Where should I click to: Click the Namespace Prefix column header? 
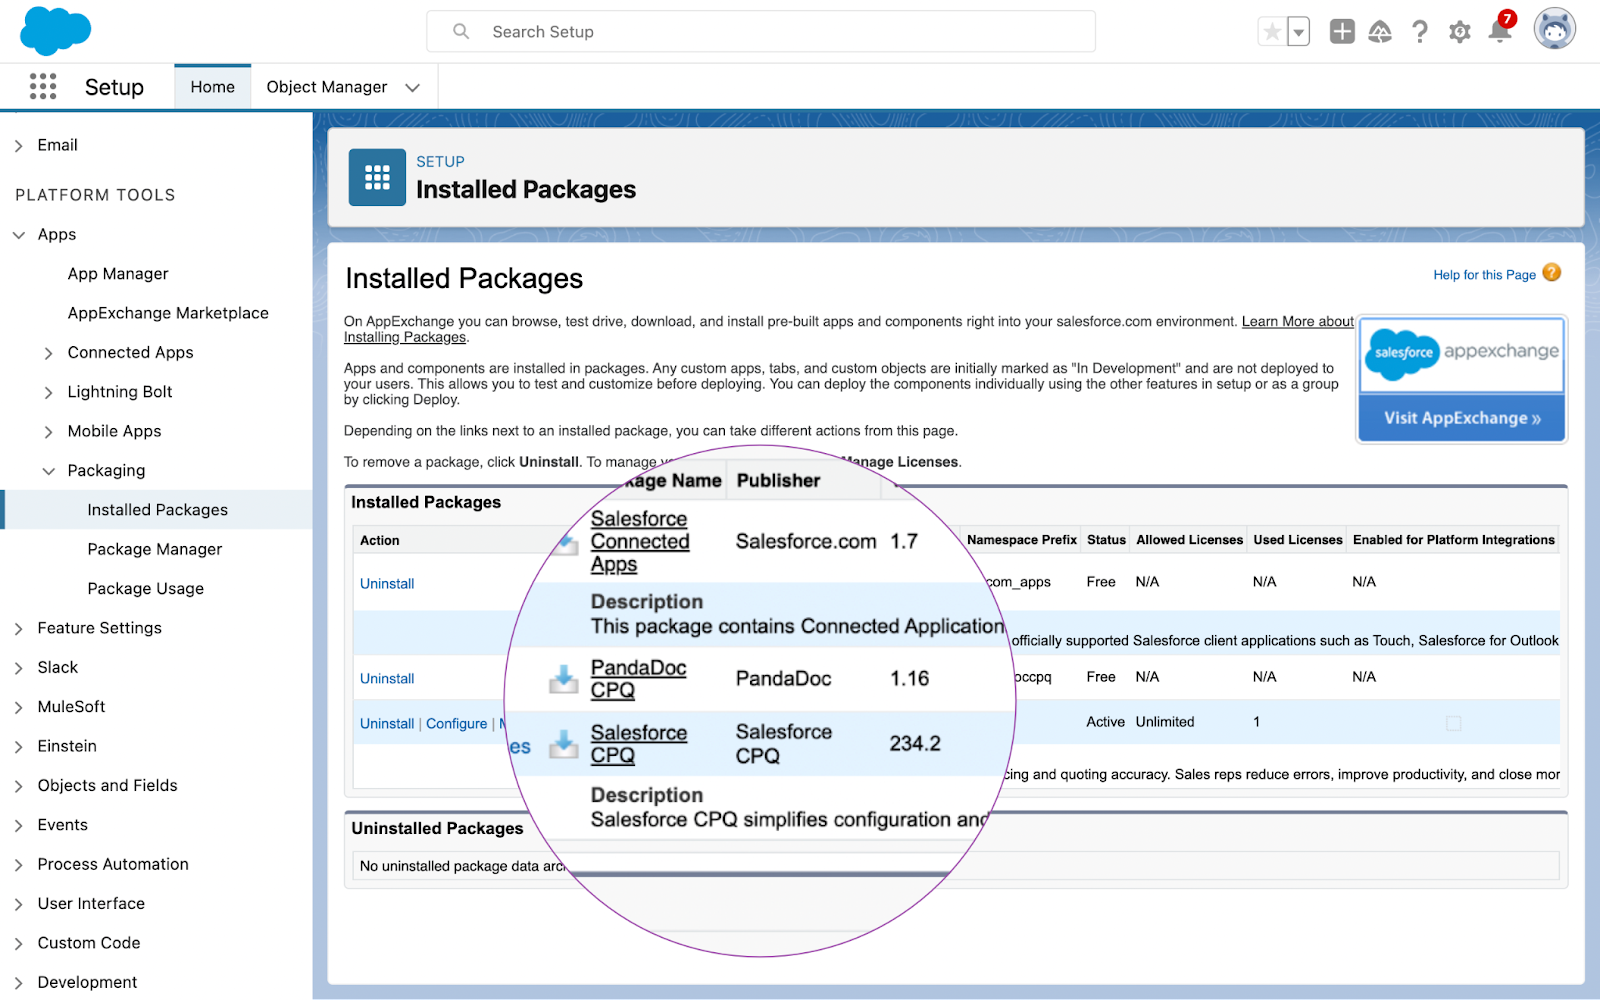[x=1022, y=540]
